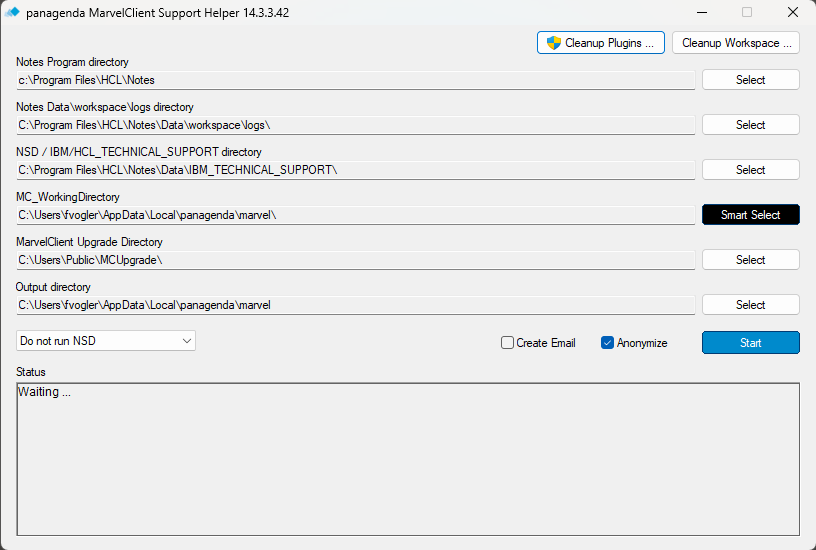Viewport: 816px width, 550px height.
Task: Uncheck the Anonymize checkbox
Action: pyautogui.click(x=607, y=342)
